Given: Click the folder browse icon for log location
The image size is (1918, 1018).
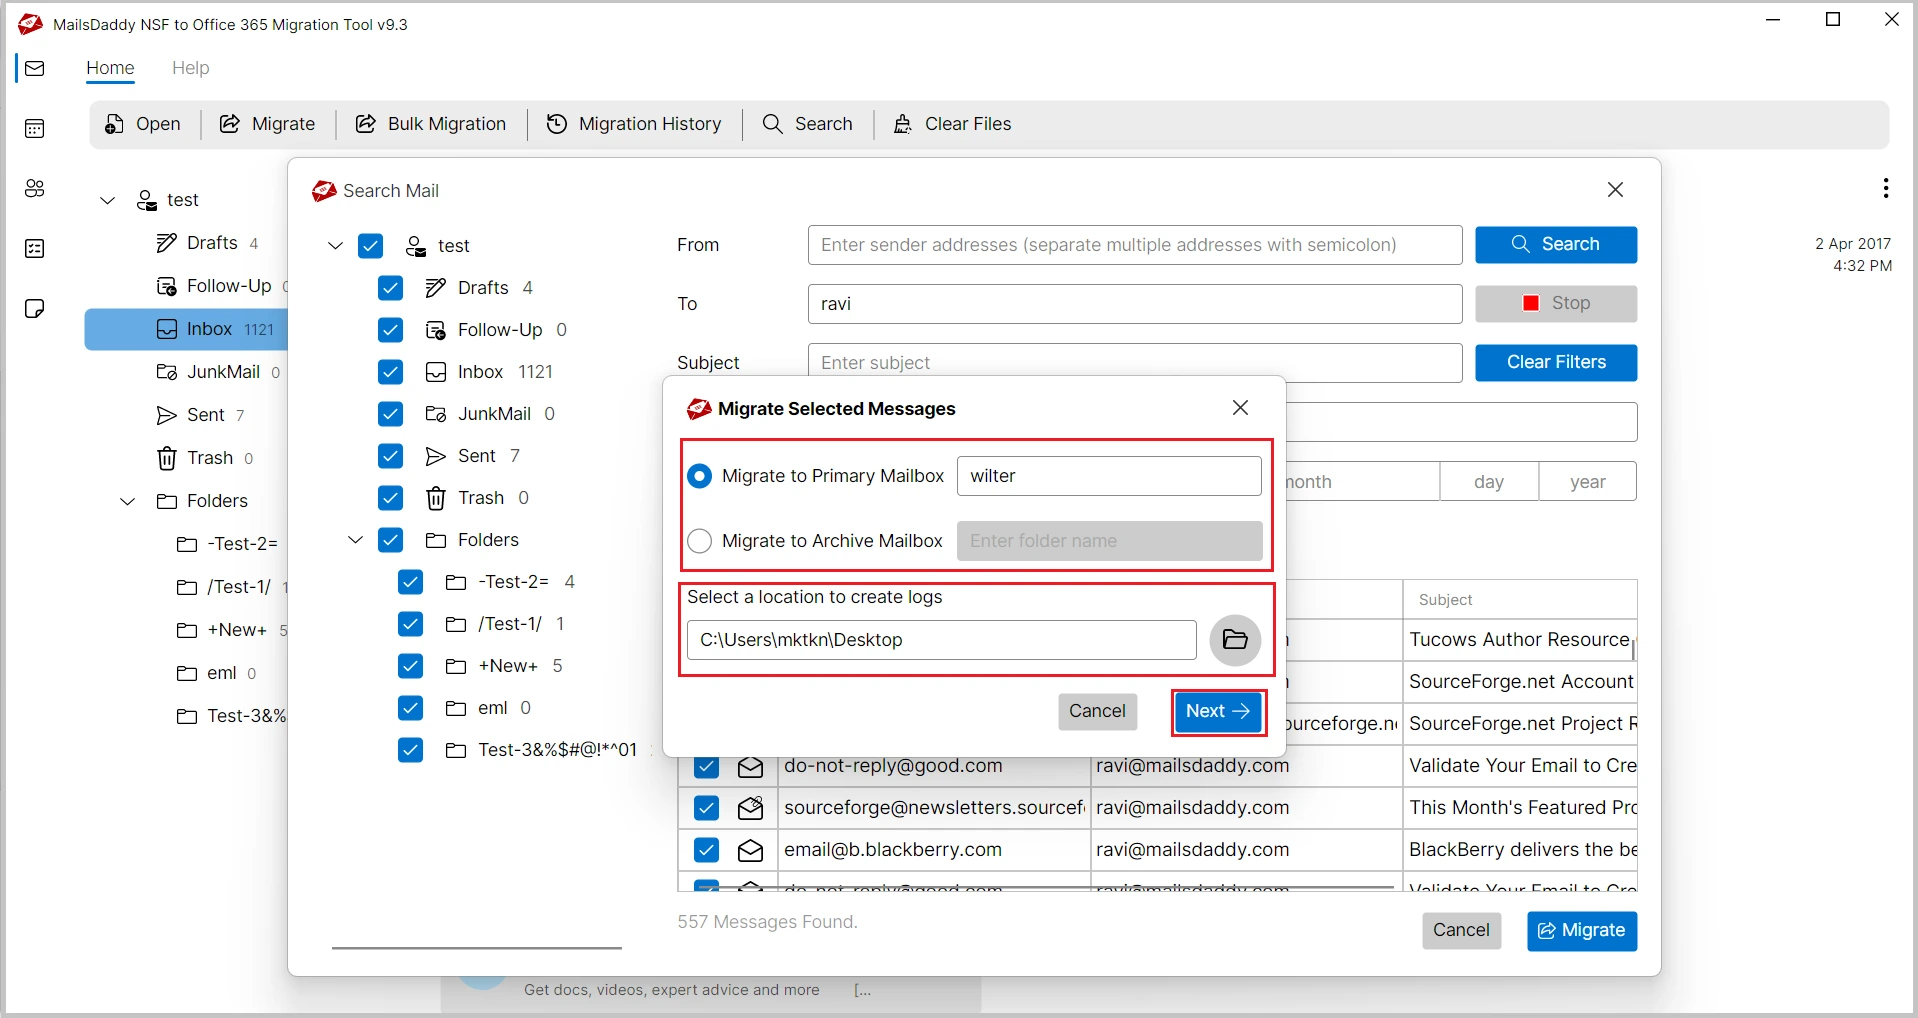Looking at the screenshot, I should click(1235, 640).
